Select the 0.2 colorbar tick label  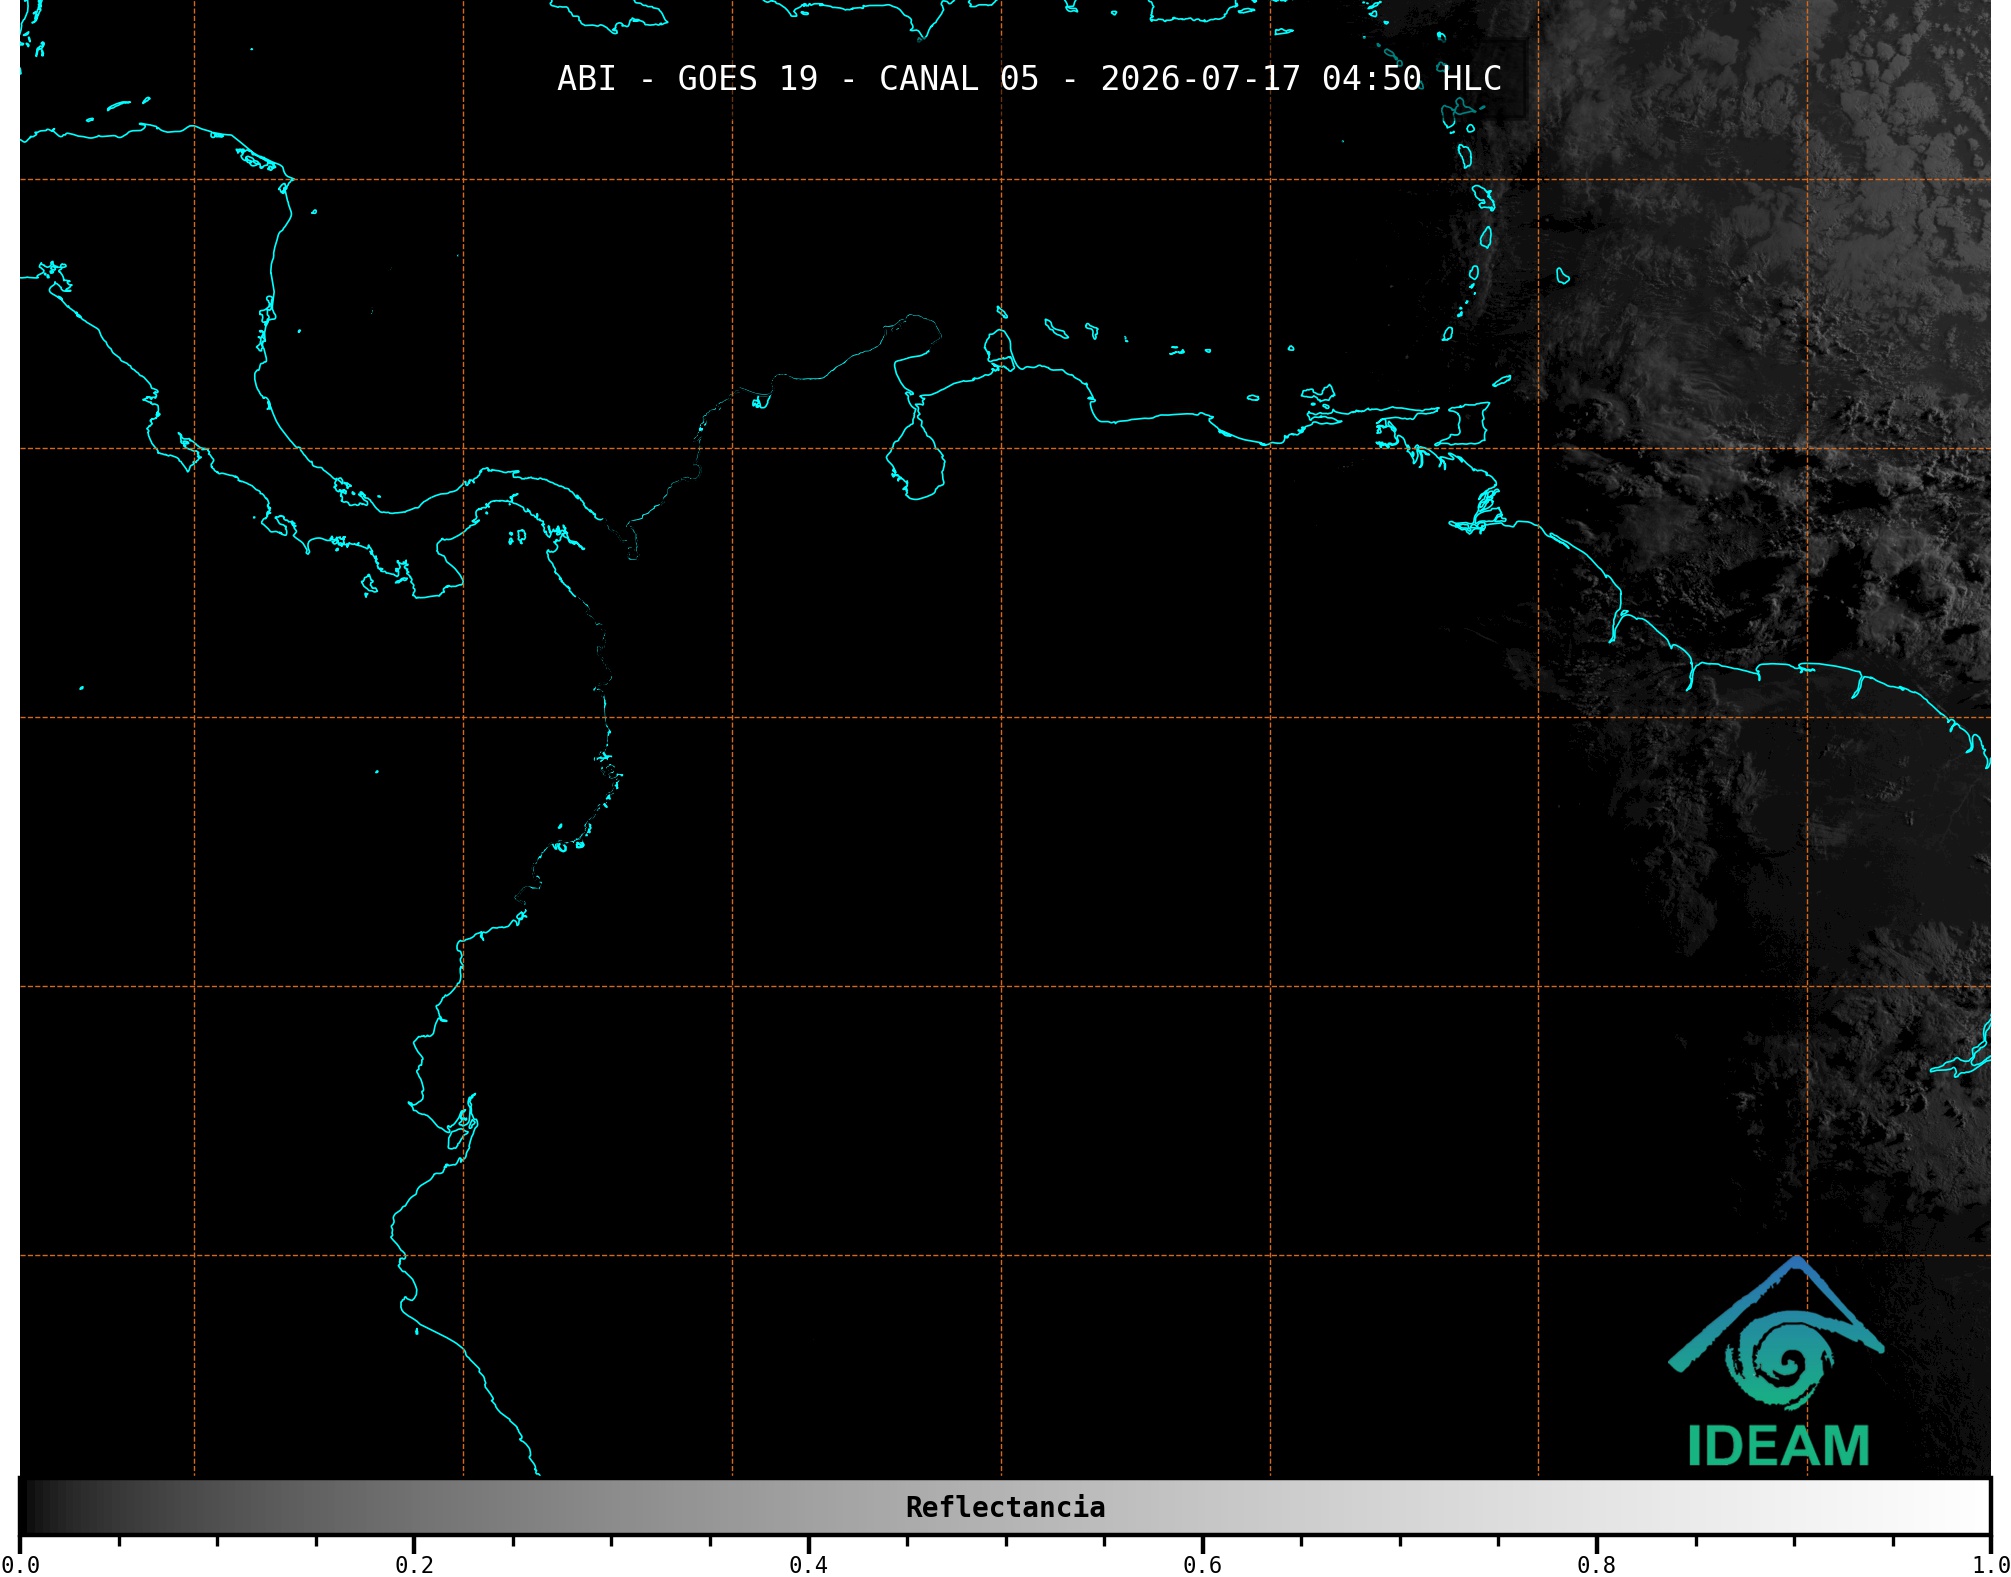pyautogui.click(x=414, y=1565)
